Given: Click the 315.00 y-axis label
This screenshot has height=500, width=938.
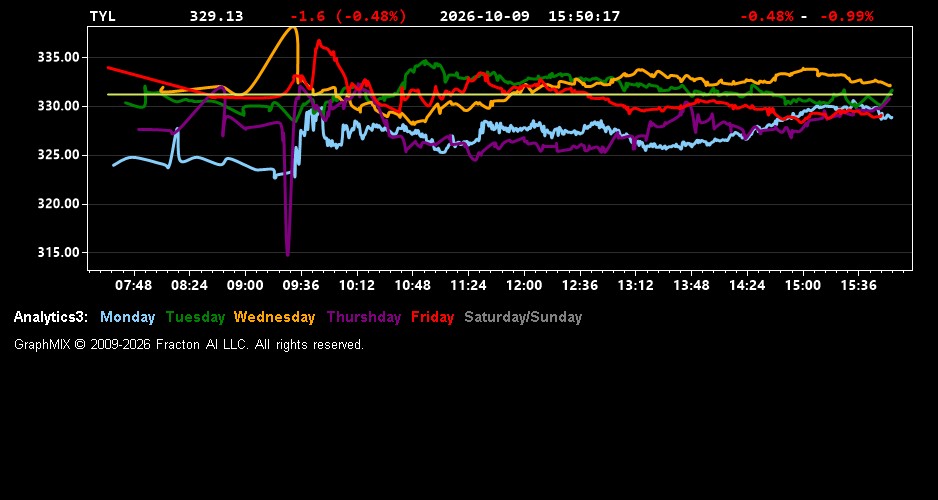Looking at the screenshot, I should tap(59, 252).
